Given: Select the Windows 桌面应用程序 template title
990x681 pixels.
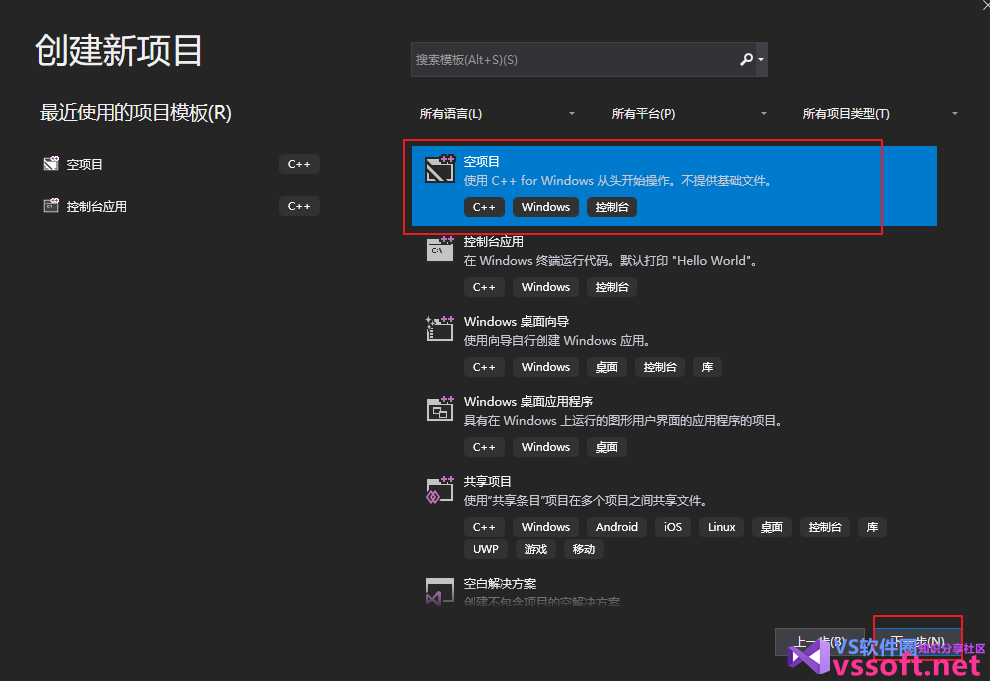Looking at the screenshot, I should pos(528,402).
